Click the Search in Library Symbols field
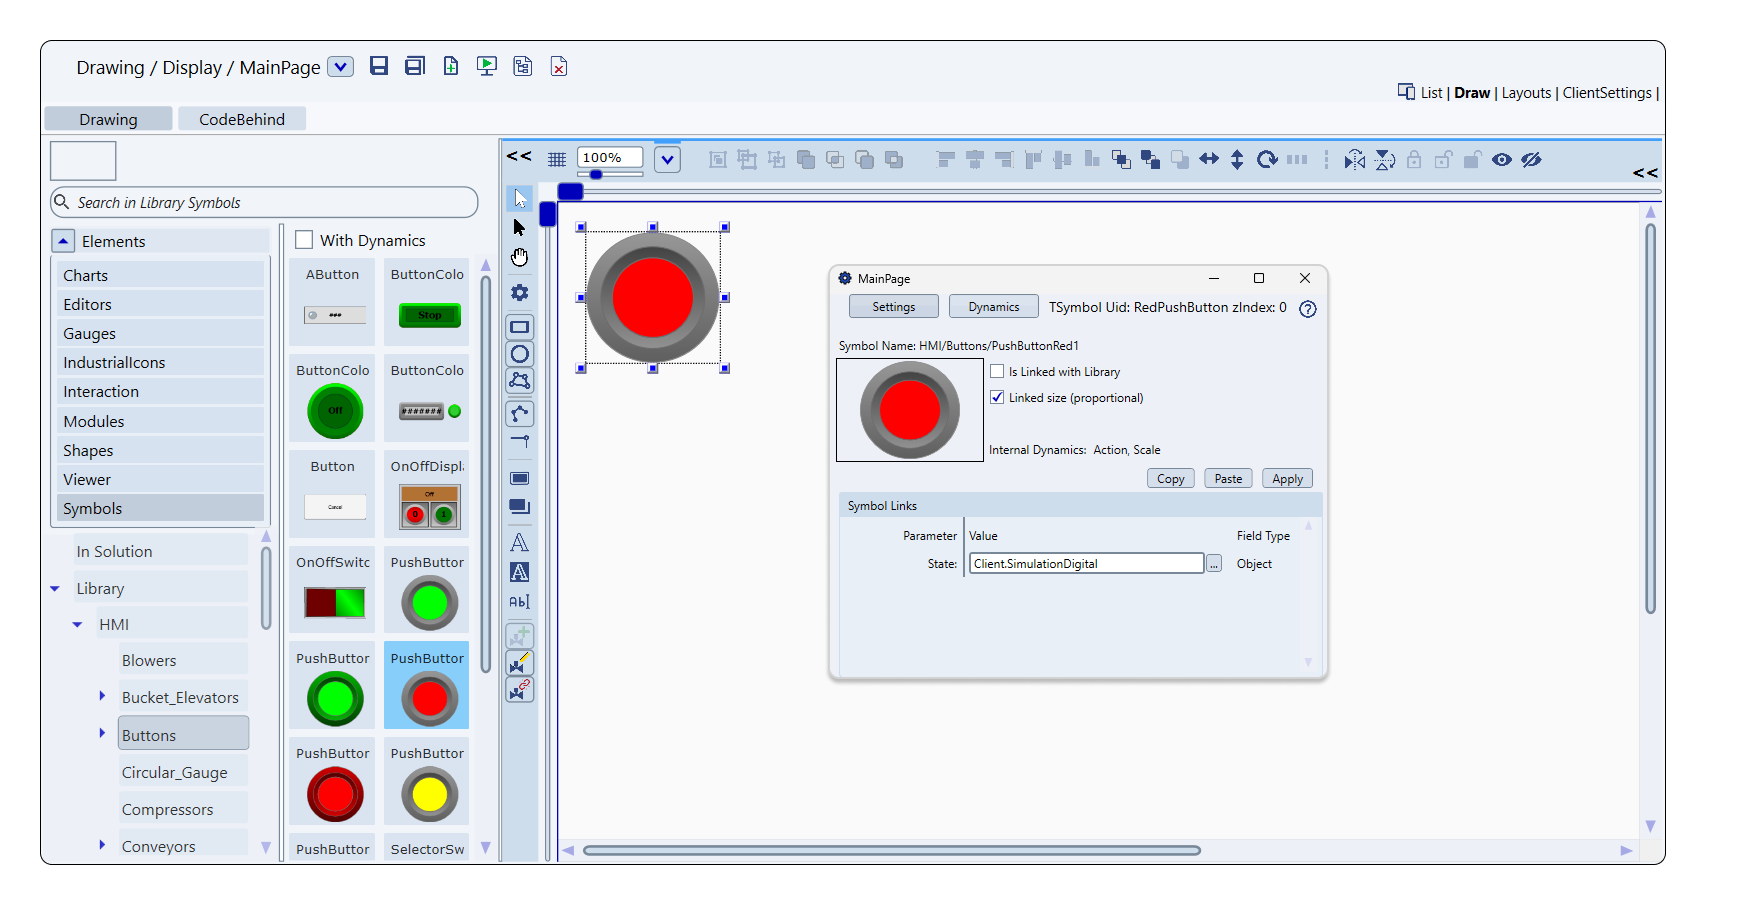 (x=264, y=202)
